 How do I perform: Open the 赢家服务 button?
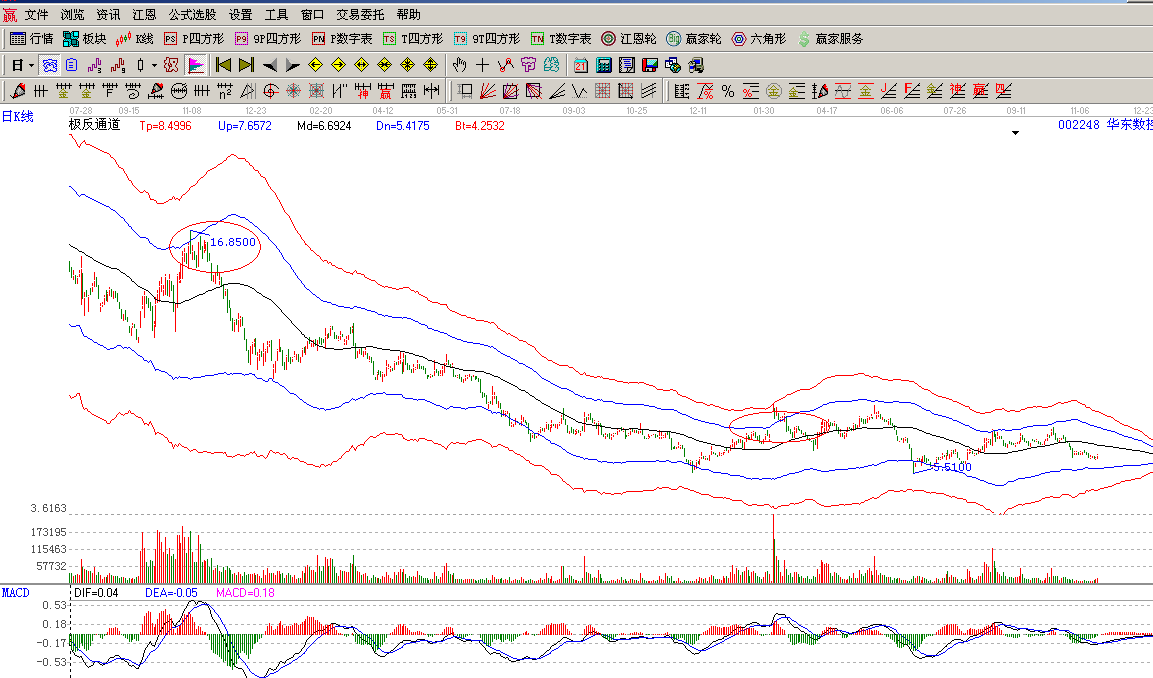(830, 39)
